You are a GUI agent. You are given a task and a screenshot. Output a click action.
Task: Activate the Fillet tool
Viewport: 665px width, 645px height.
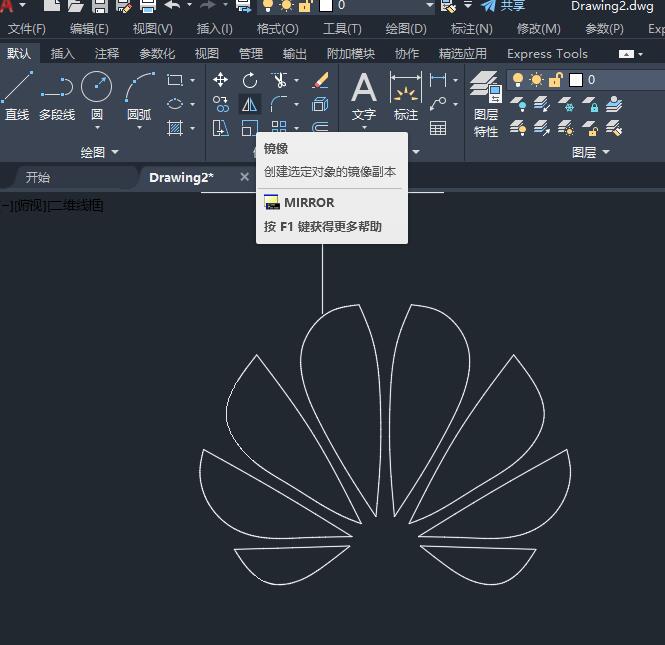(279, 104)
